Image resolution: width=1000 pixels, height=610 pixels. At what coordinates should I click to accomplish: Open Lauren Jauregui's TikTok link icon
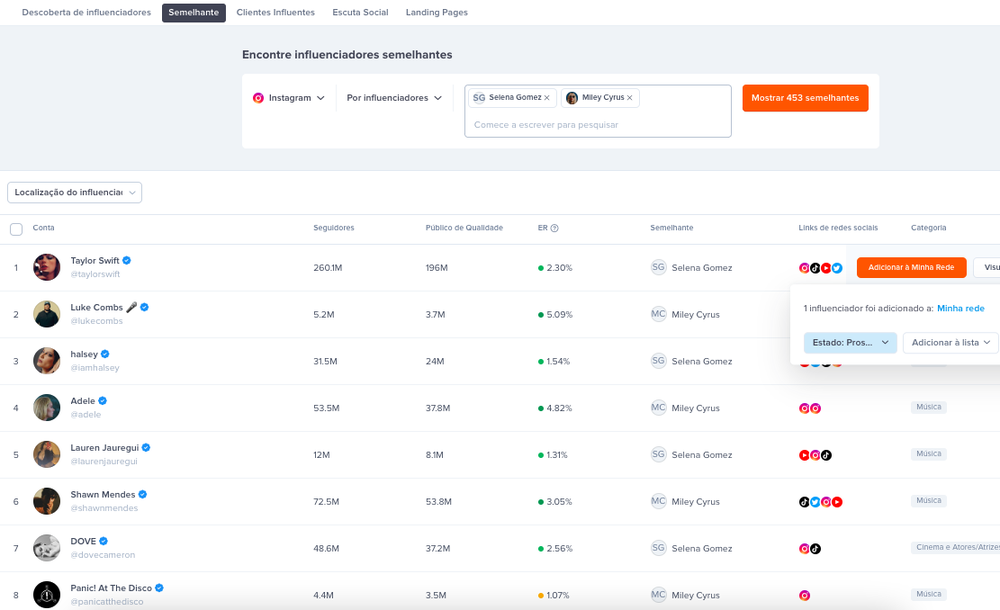pos(826,455)
